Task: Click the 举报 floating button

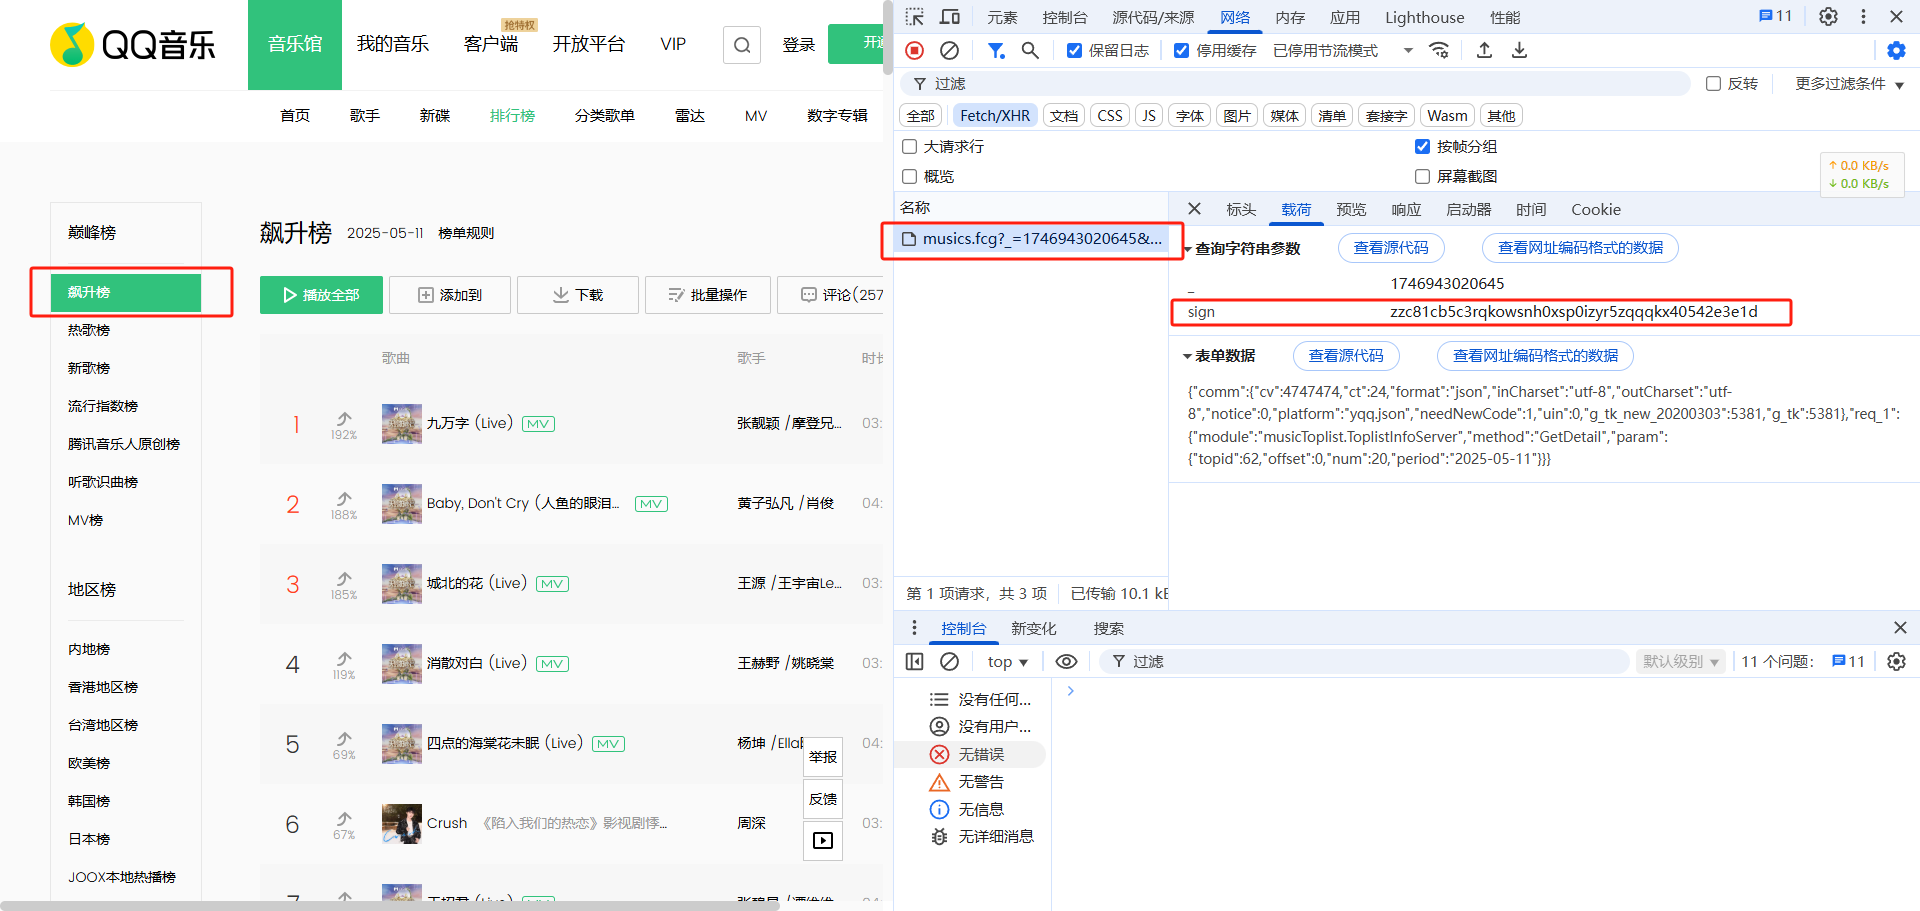Action: tap(823, 757)
